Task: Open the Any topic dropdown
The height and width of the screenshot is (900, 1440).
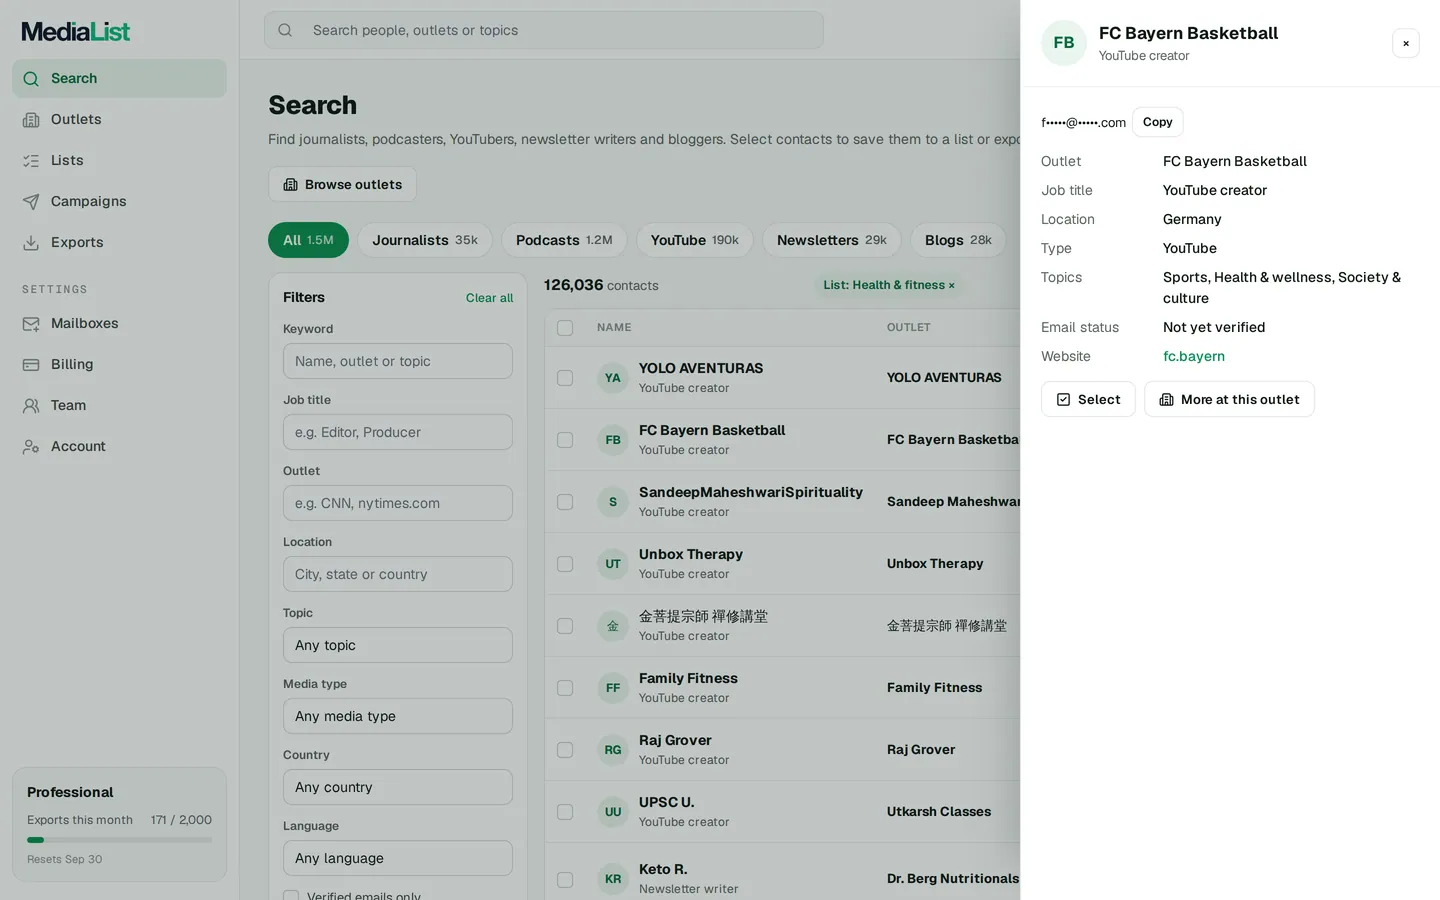Action: click(398, 645)
